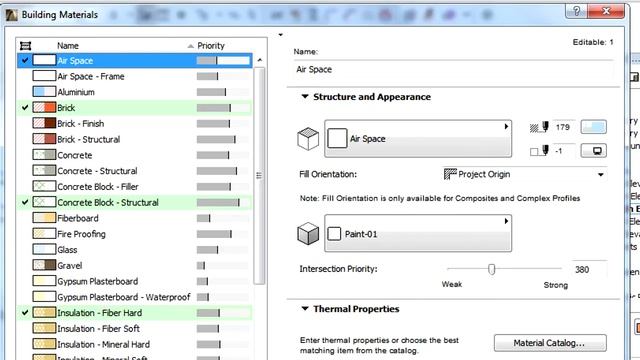The height and width of the screenshot is (360, 640).
Task: Click the window background pen button
Action: pos(593,151)
